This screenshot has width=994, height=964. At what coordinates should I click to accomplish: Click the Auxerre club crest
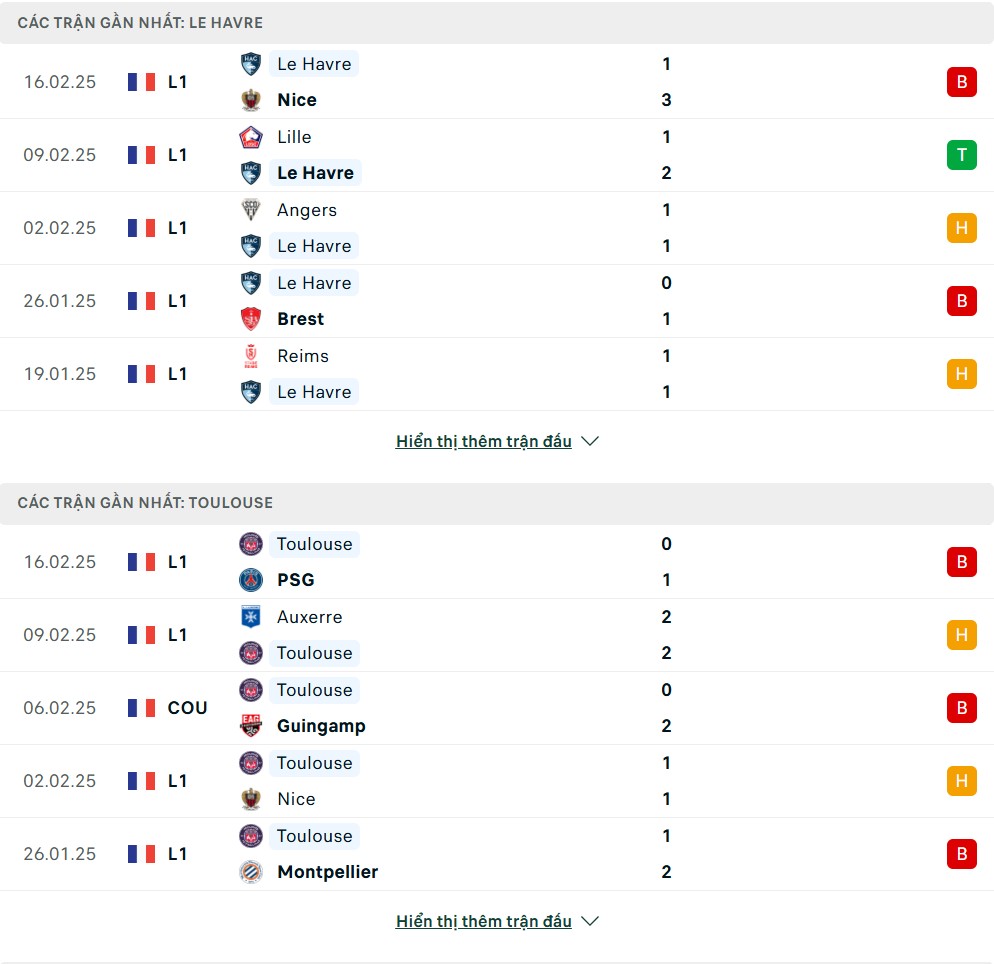(251, 617)
